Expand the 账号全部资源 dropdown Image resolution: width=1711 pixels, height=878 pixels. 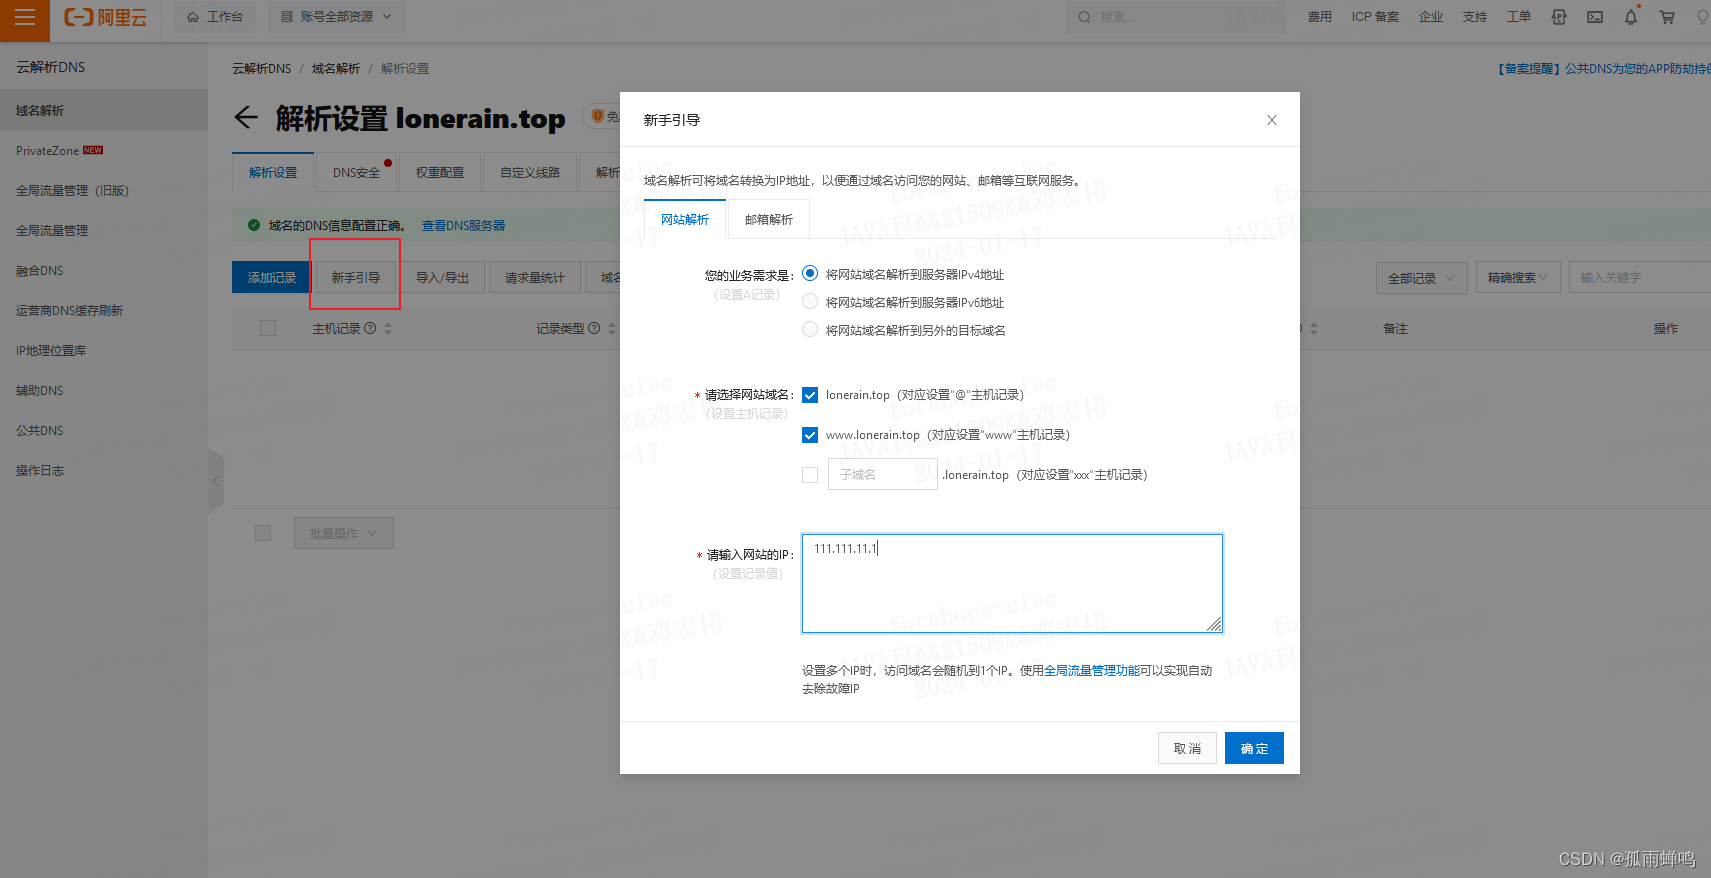tap(336, 17)
